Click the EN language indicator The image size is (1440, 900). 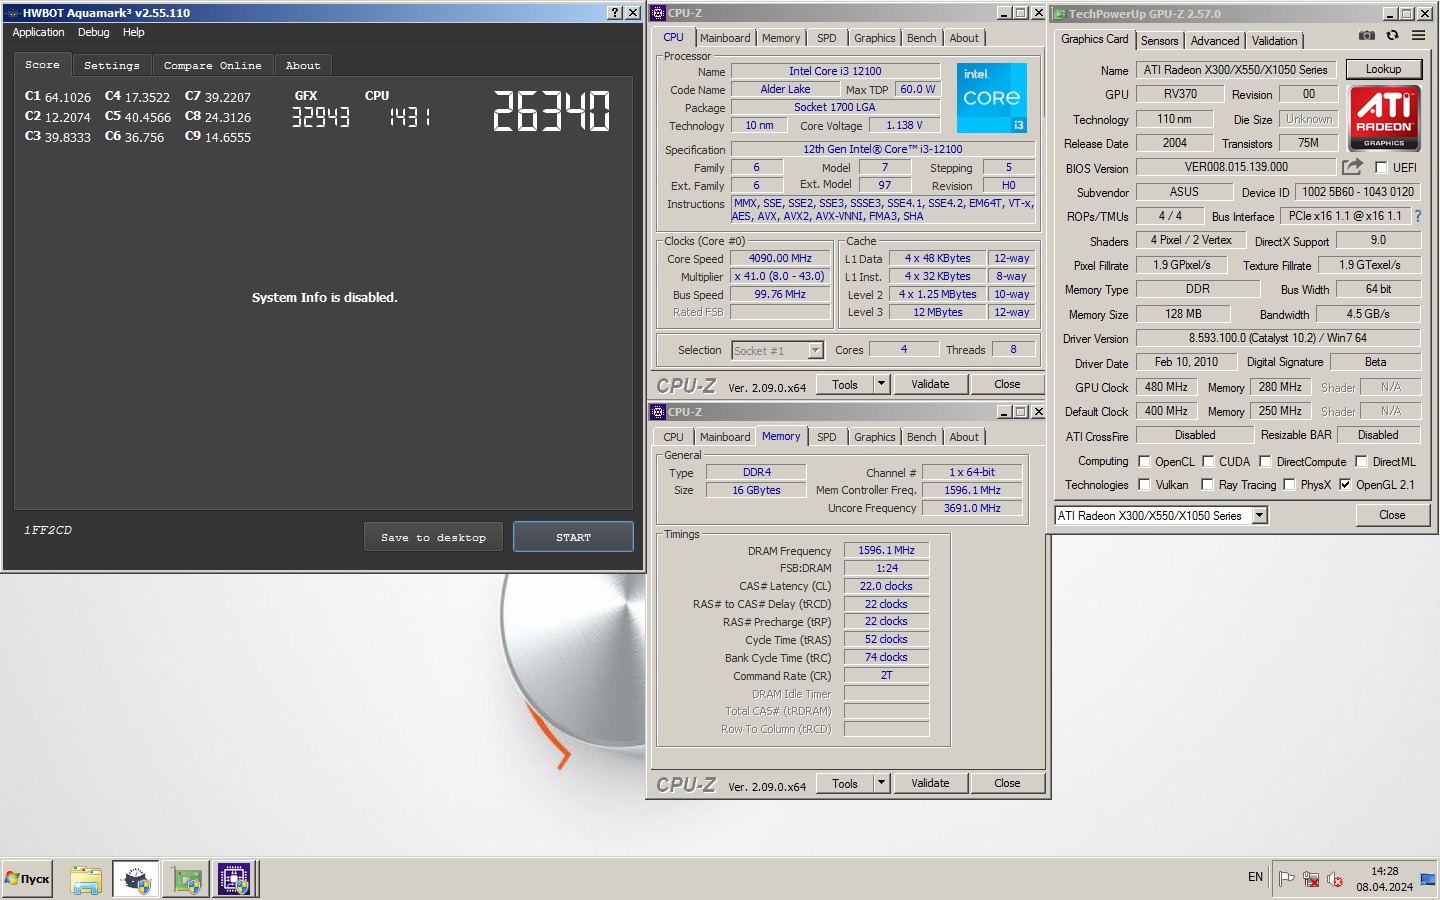pos(1255,877)
